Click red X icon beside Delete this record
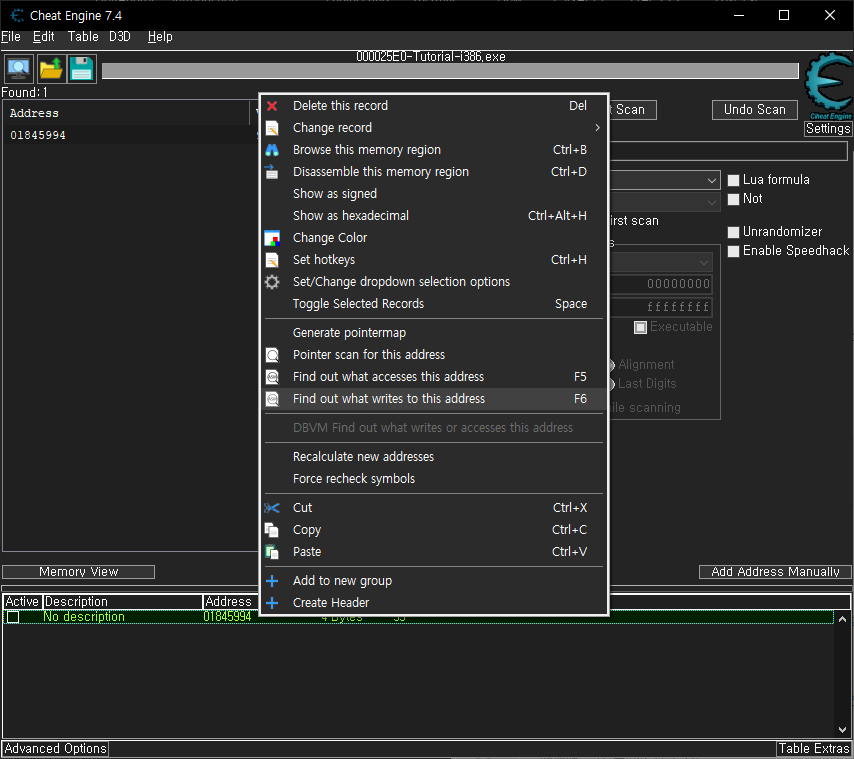This screenshot has width=854, height=759. point(272,106)
